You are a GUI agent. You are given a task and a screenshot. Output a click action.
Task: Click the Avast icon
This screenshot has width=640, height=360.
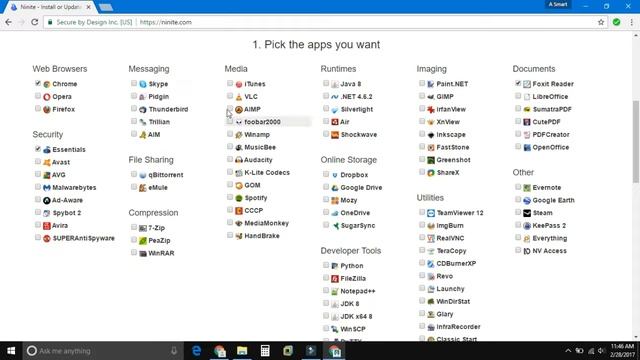coord(47,162)
